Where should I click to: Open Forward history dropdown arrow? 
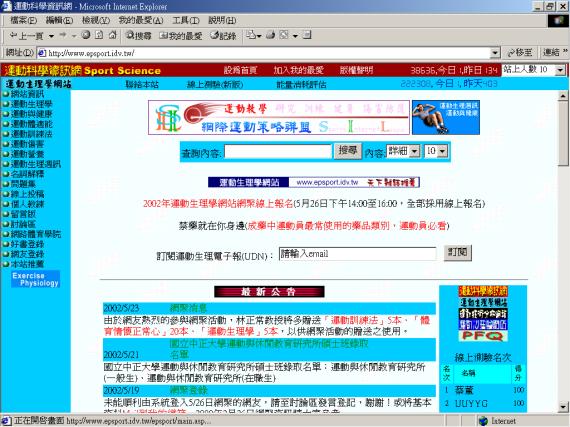(x=74, y=36)
